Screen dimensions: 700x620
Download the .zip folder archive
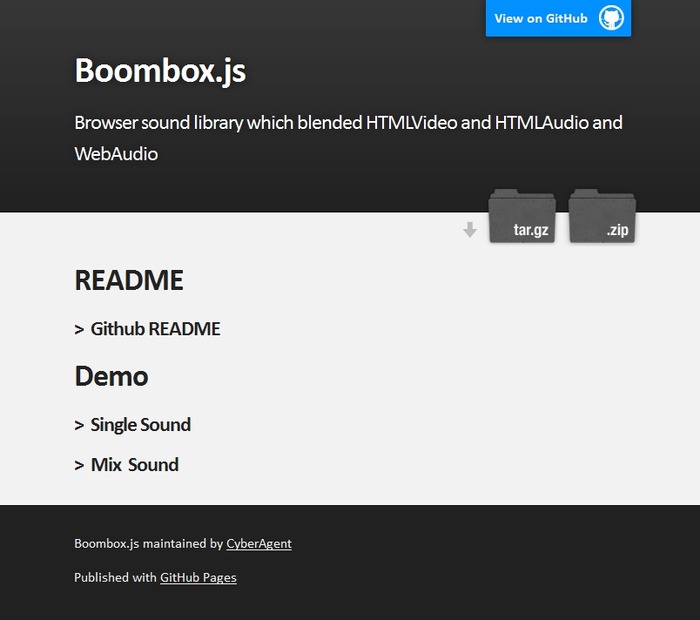coord(602,215)
